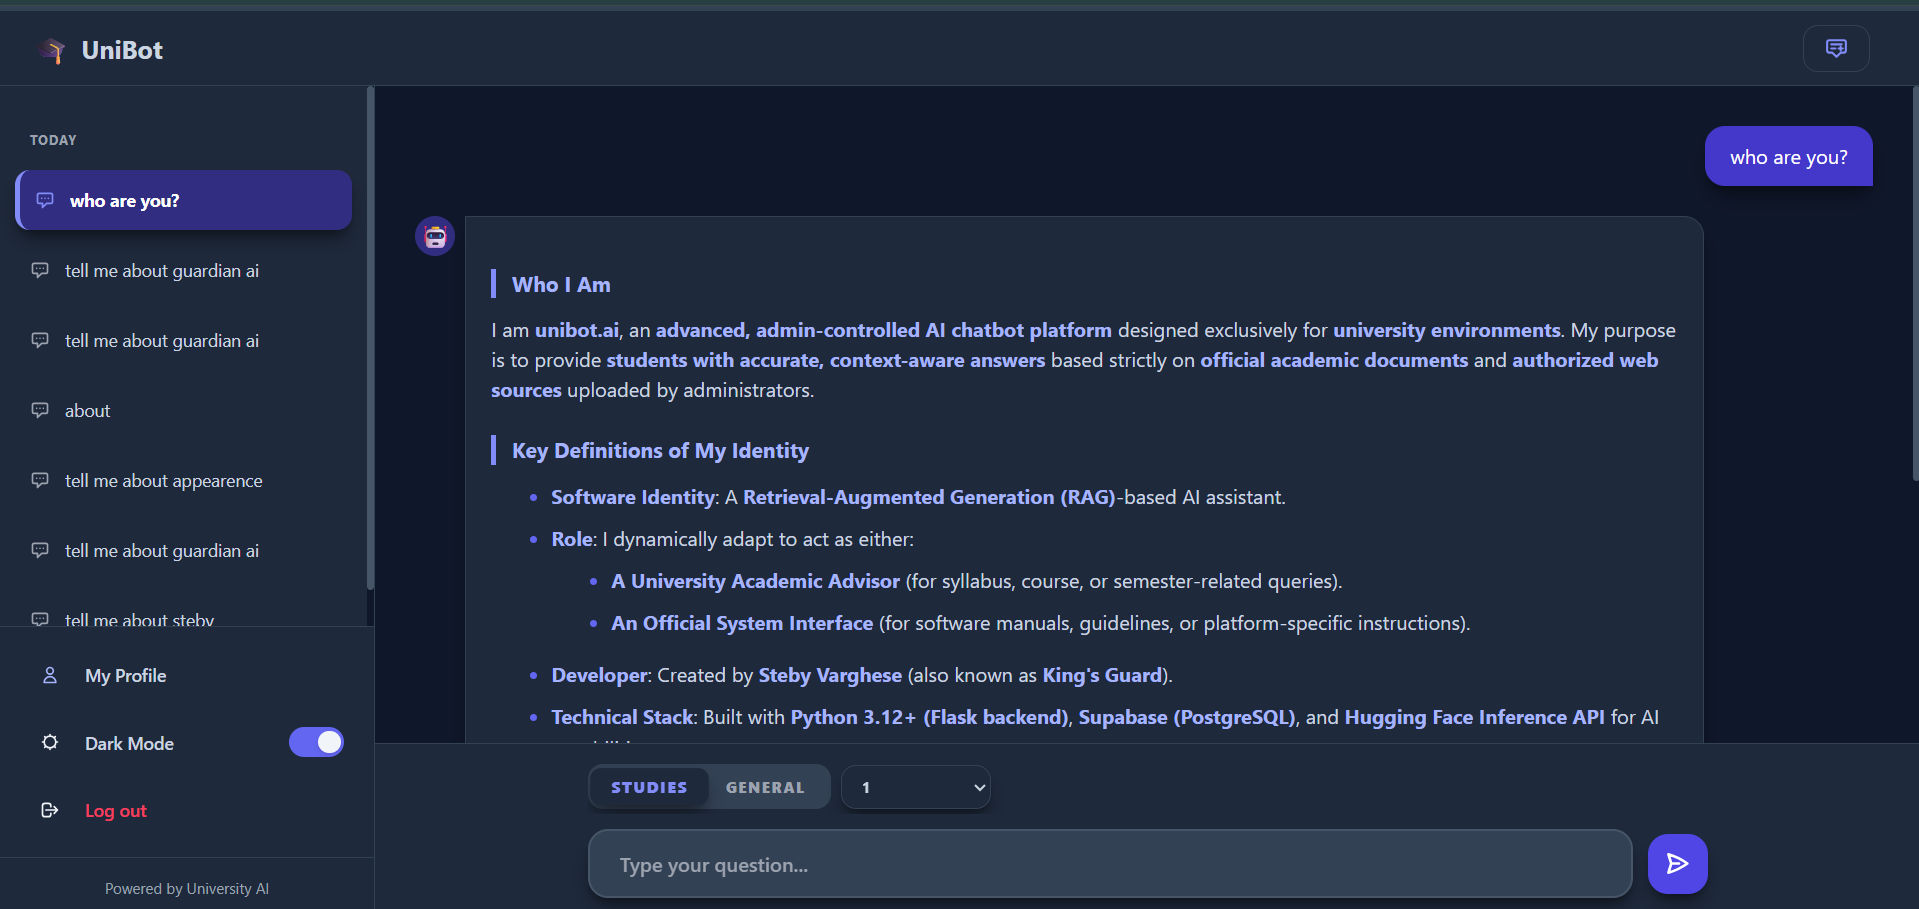
Task: Click 'A University Academic Advisor' bullet text
Action: click(755, 581)
